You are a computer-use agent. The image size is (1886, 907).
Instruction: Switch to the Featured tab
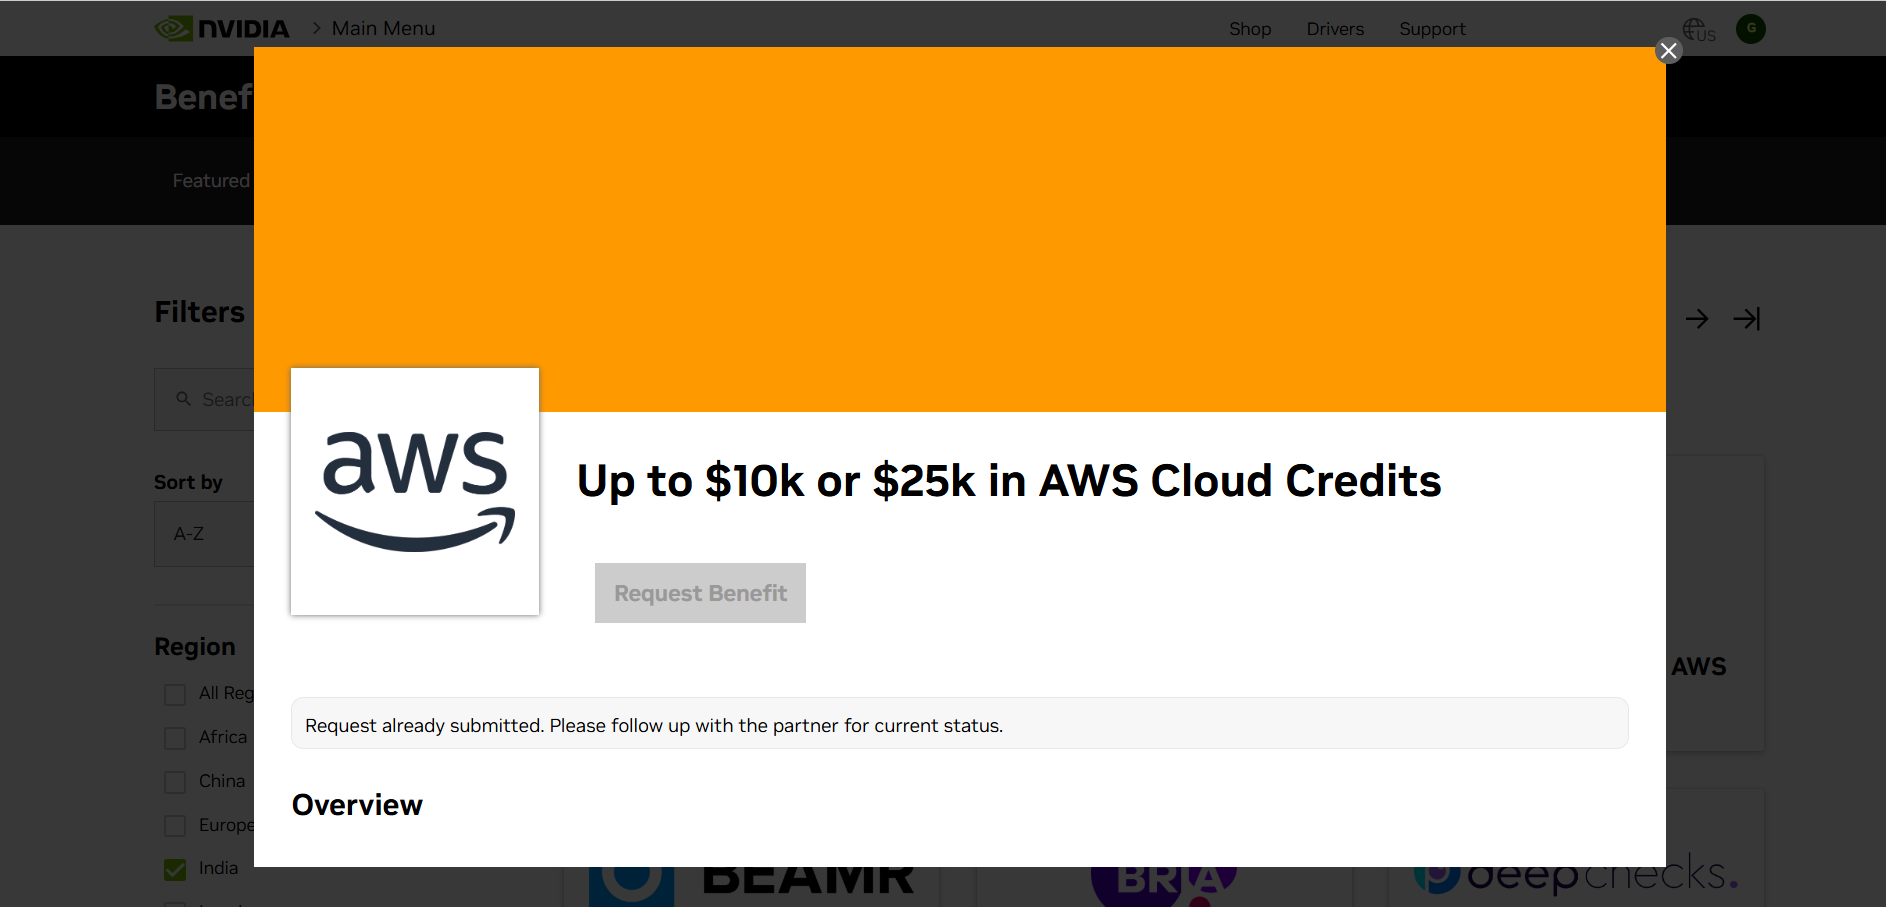click(211, 180)
